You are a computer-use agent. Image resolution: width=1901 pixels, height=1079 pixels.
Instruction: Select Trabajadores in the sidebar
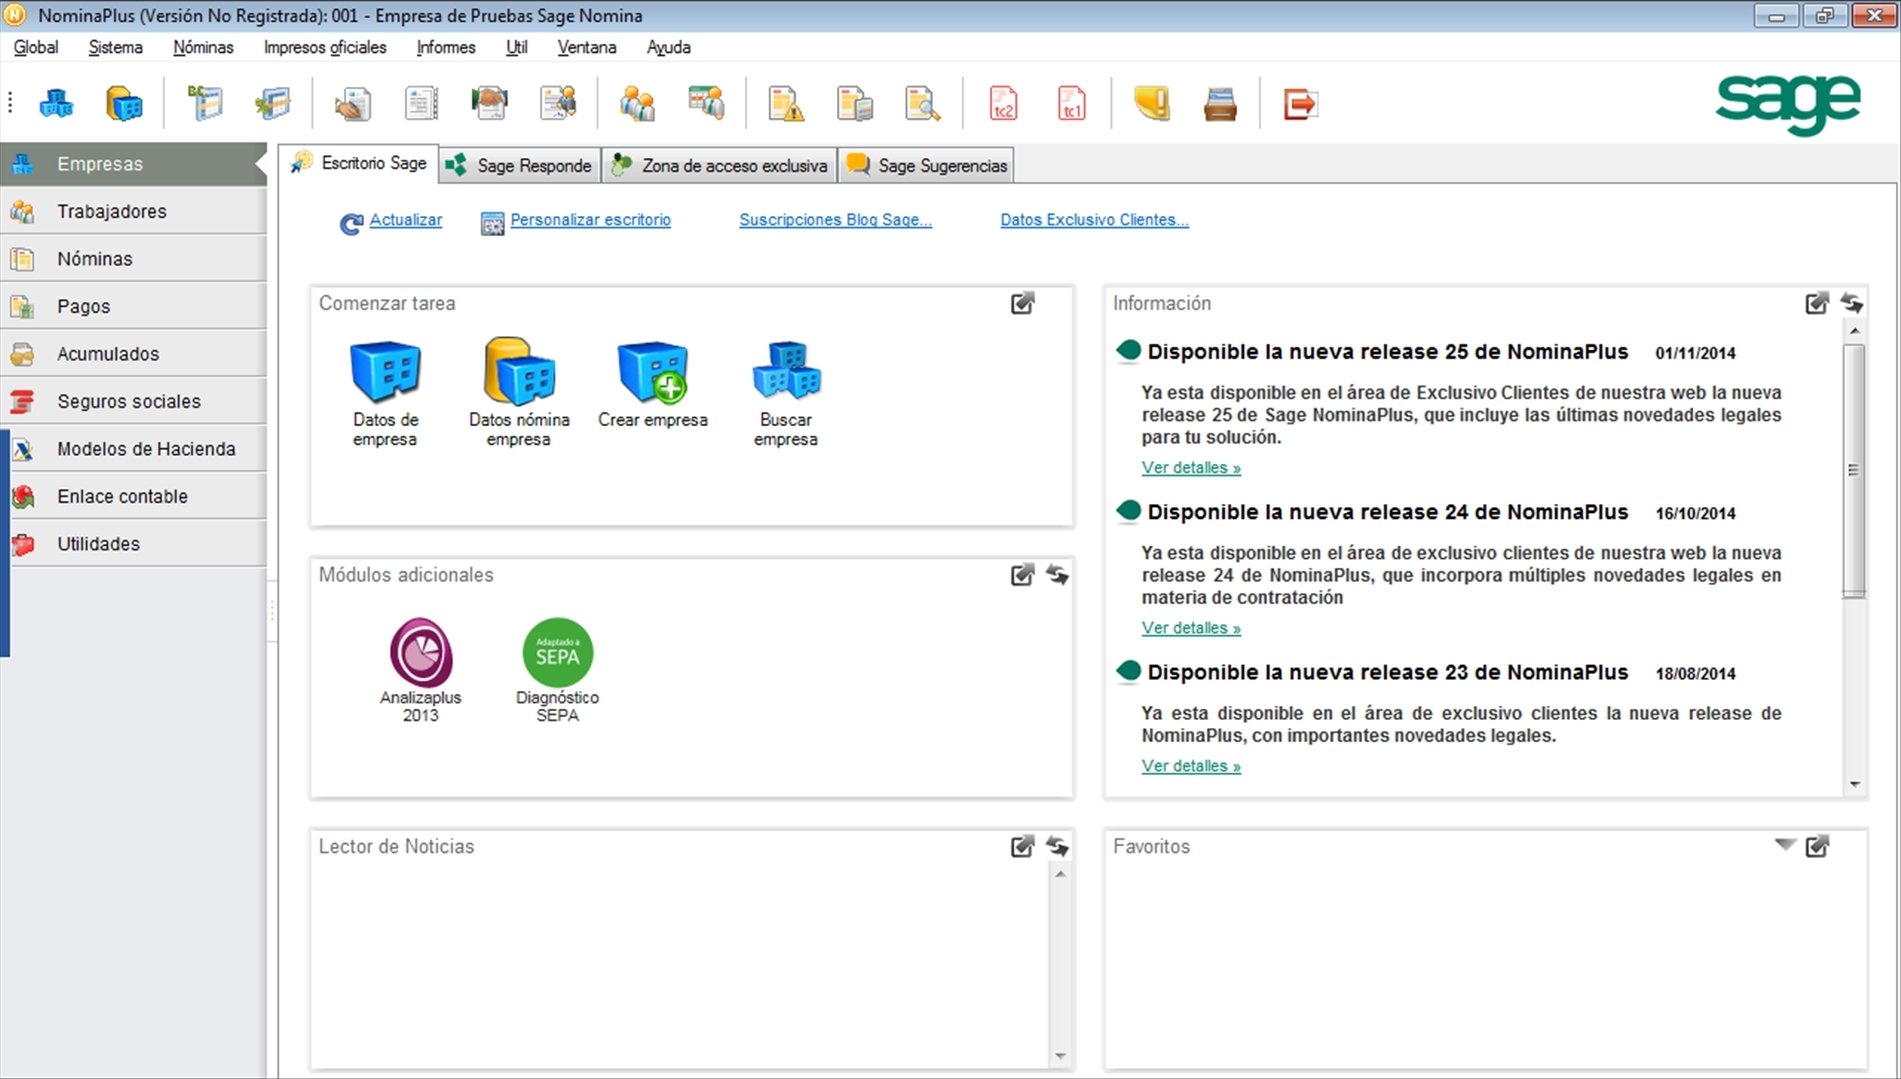(133, 211)
